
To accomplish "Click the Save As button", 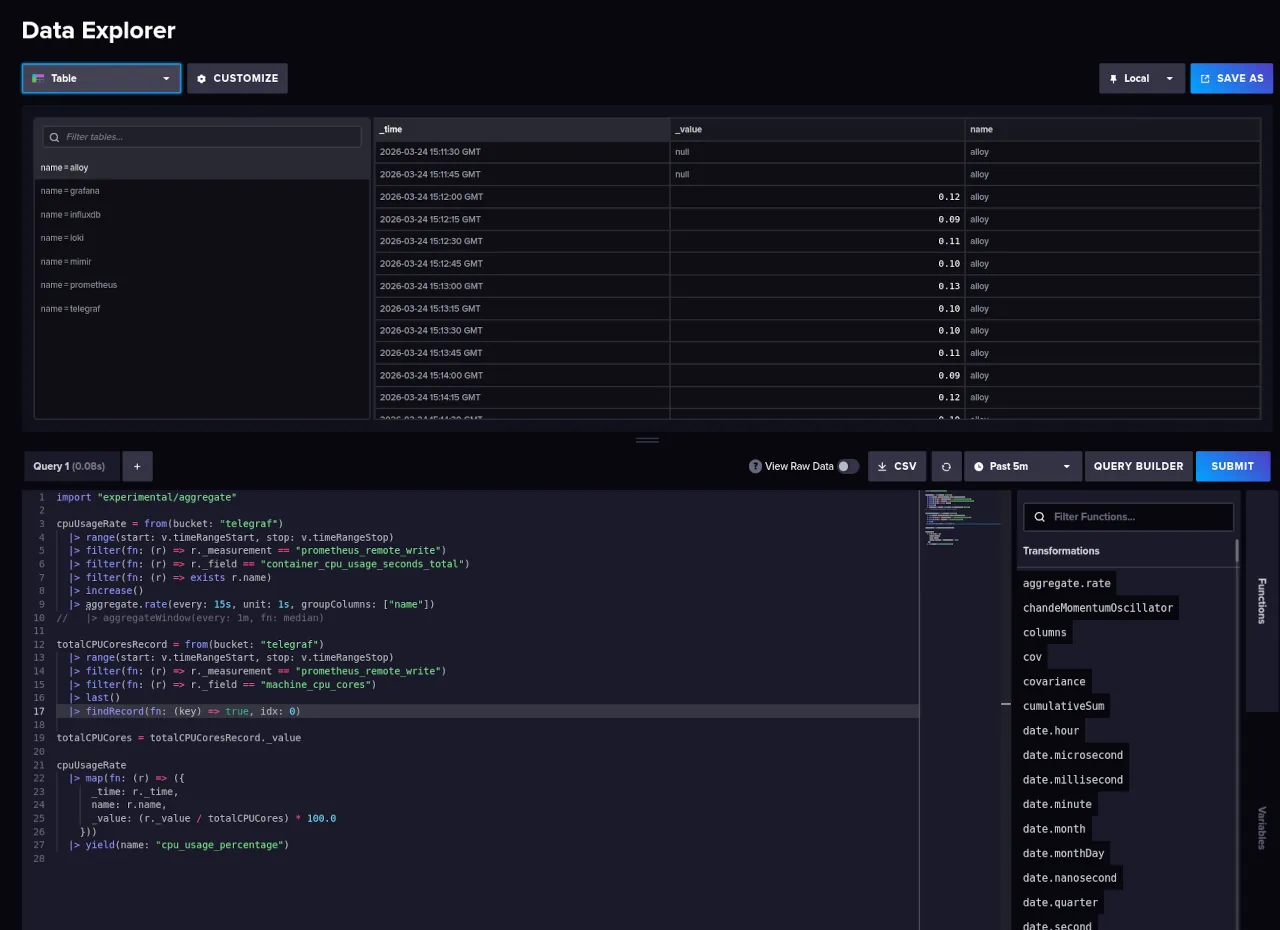I will 1231,78.
